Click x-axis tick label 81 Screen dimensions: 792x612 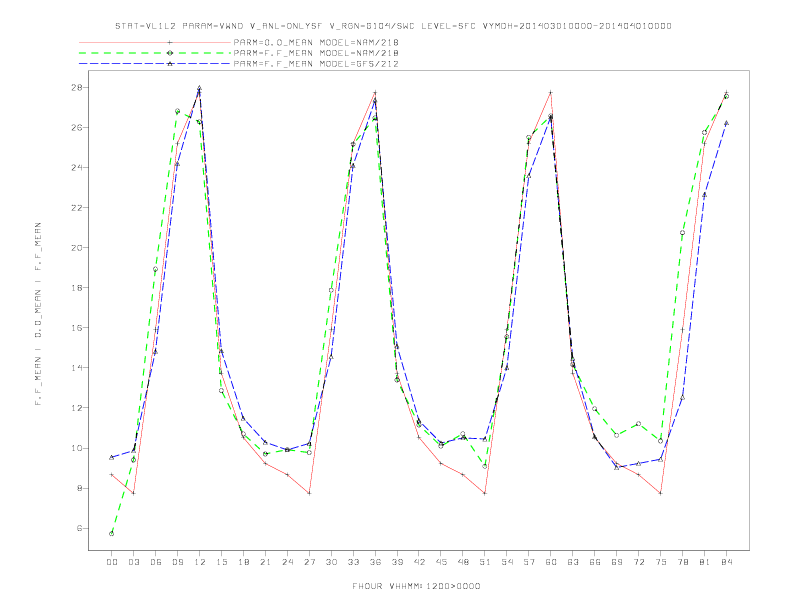pyautogui.click(x=705, y=562)
